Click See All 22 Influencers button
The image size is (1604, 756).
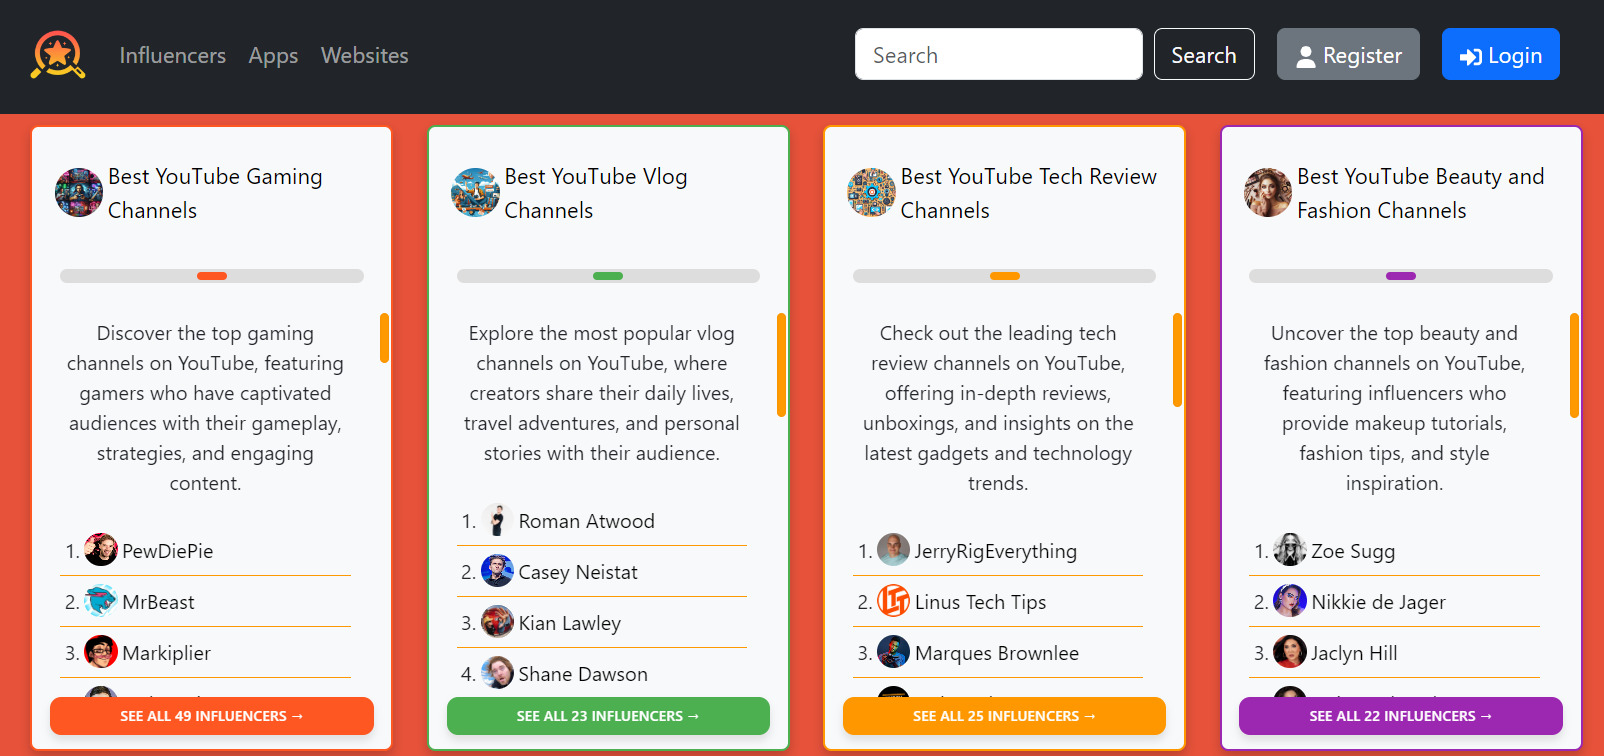(1401, 716)
